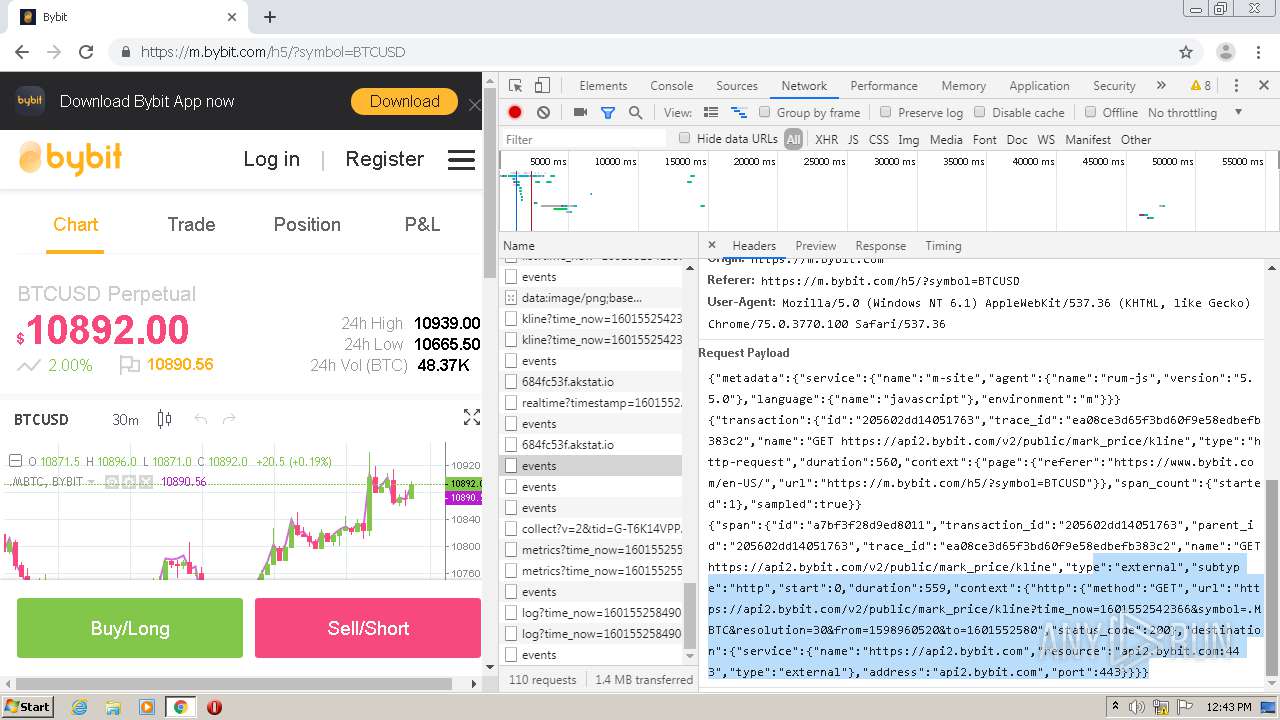1280x720 pixels.
Task: Open the Performance panel
Action: click(884, 86)
